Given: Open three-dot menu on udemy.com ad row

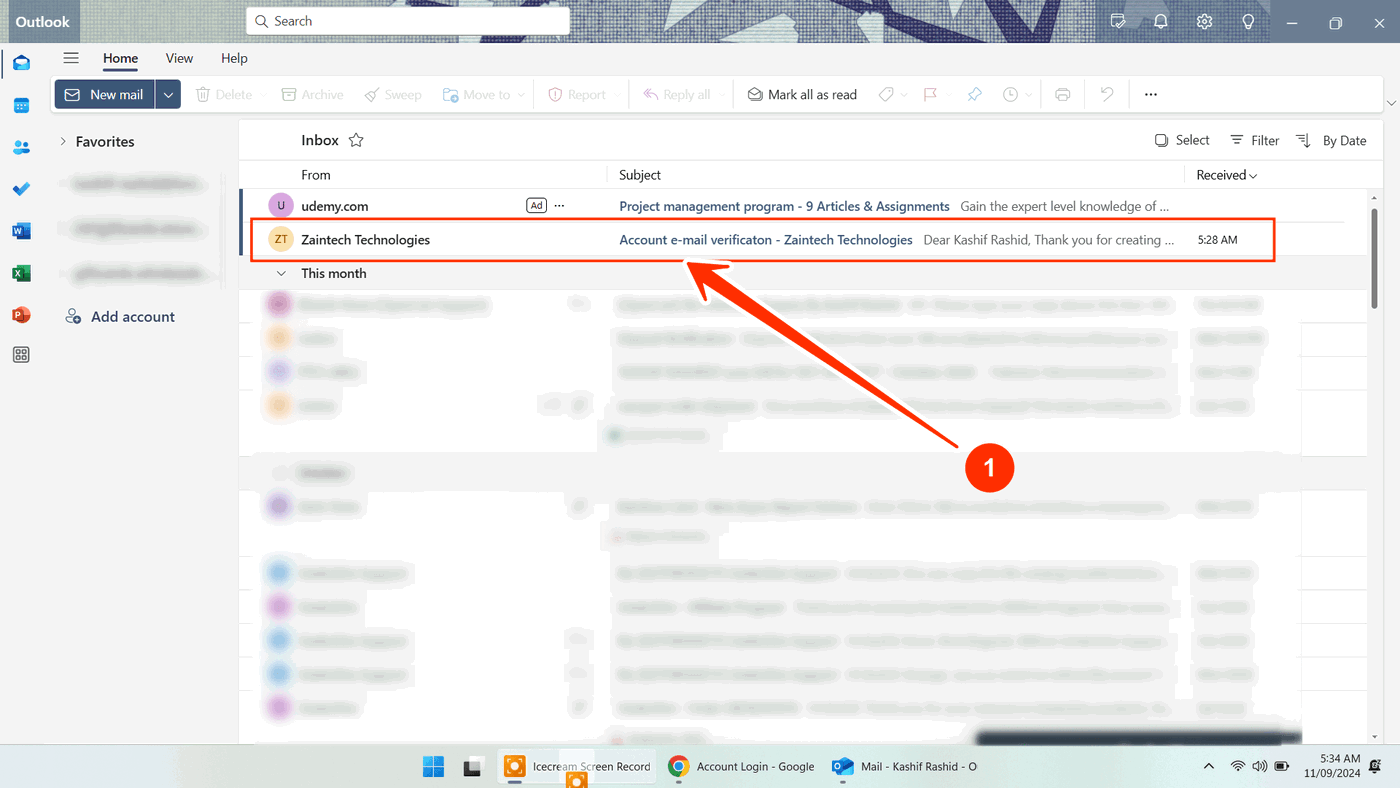Looking at the screenshot, I should (559, 206).
